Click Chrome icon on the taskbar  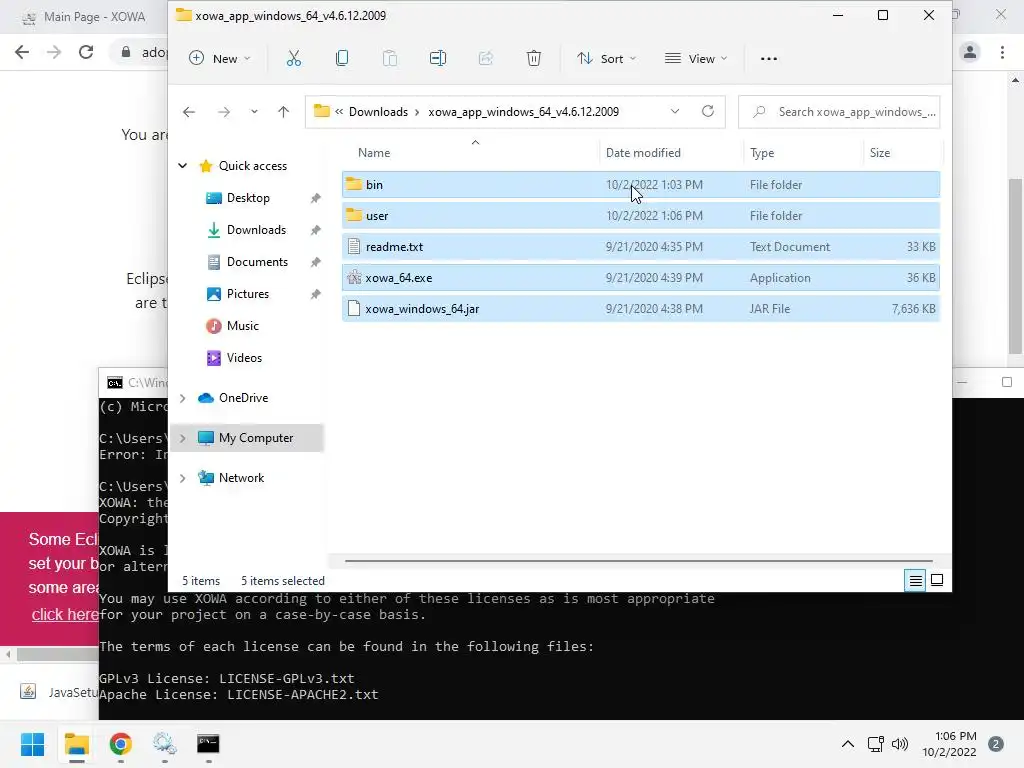point(121,744)
